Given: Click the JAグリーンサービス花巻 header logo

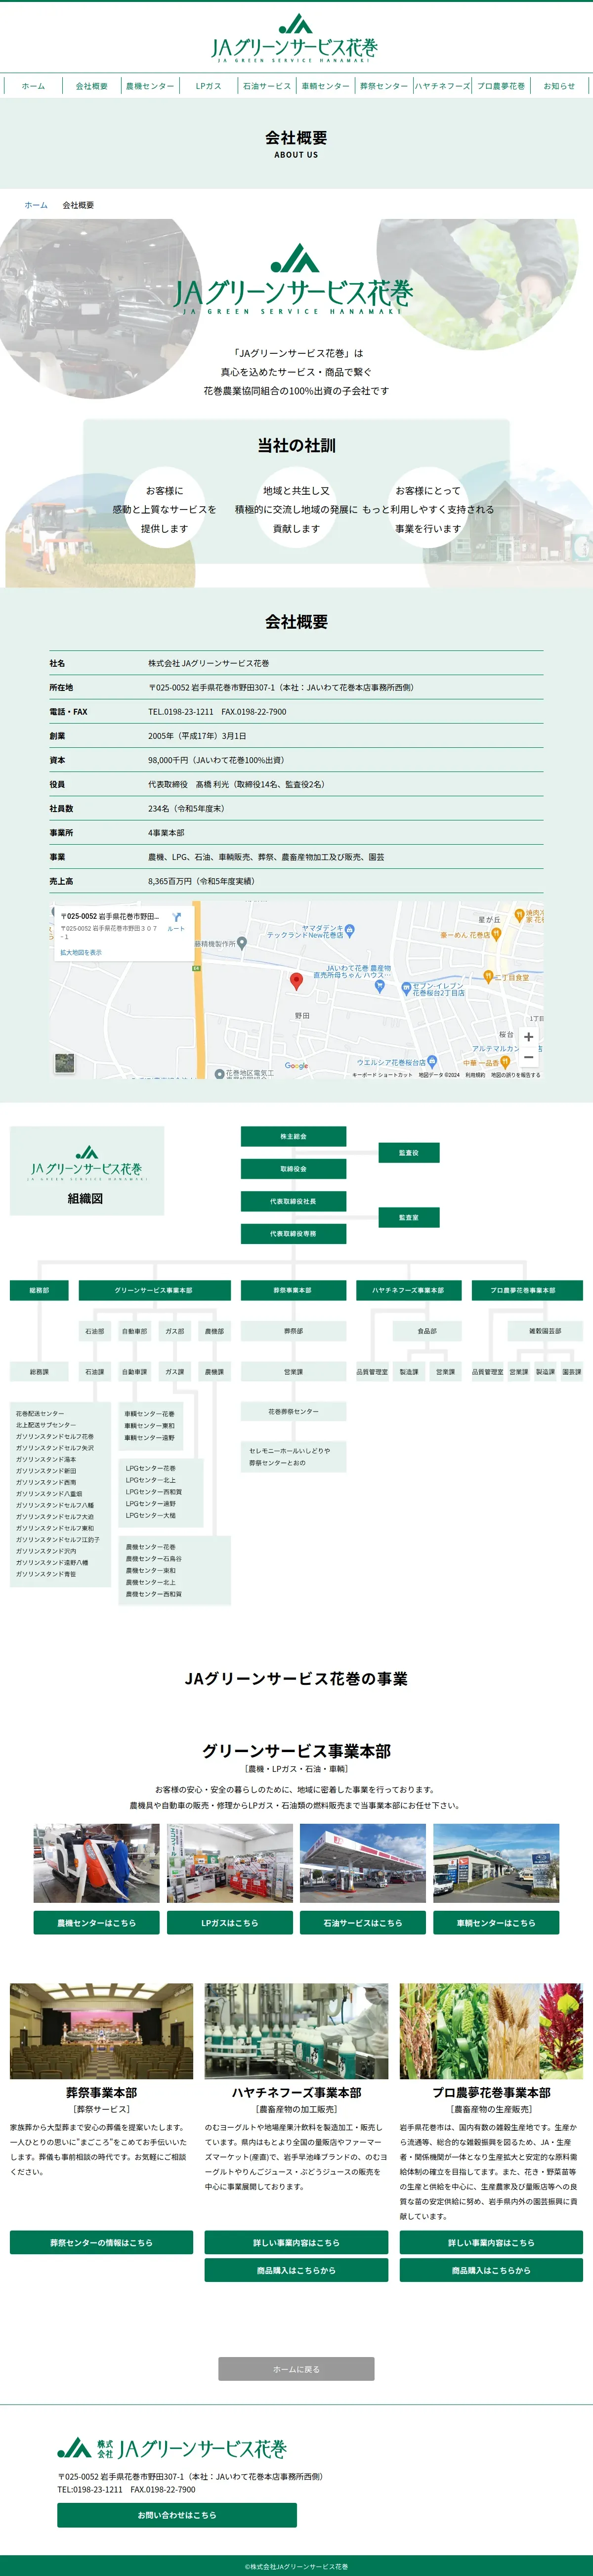Looking at the screenshot, I should point(295,39).
